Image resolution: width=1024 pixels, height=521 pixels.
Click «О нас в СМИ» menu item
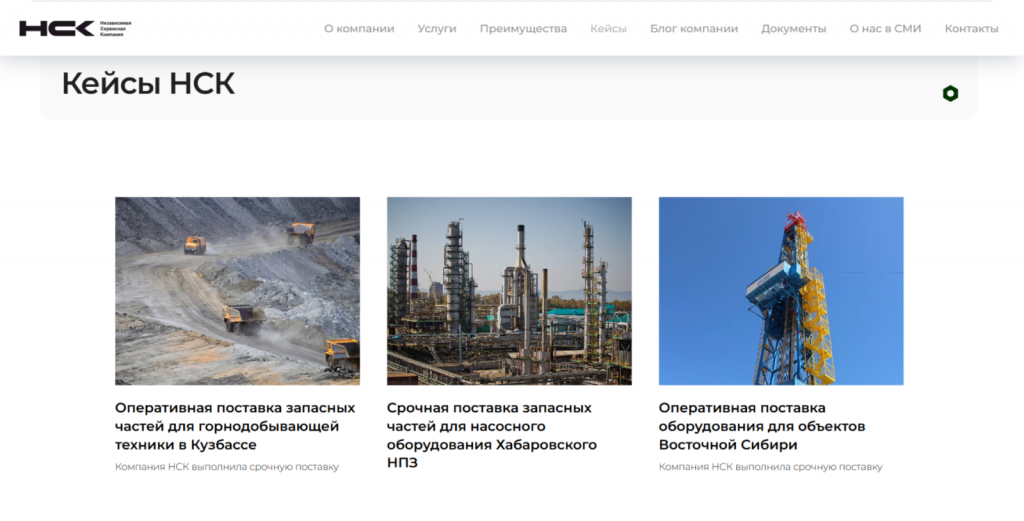click(x=885, y=28)
